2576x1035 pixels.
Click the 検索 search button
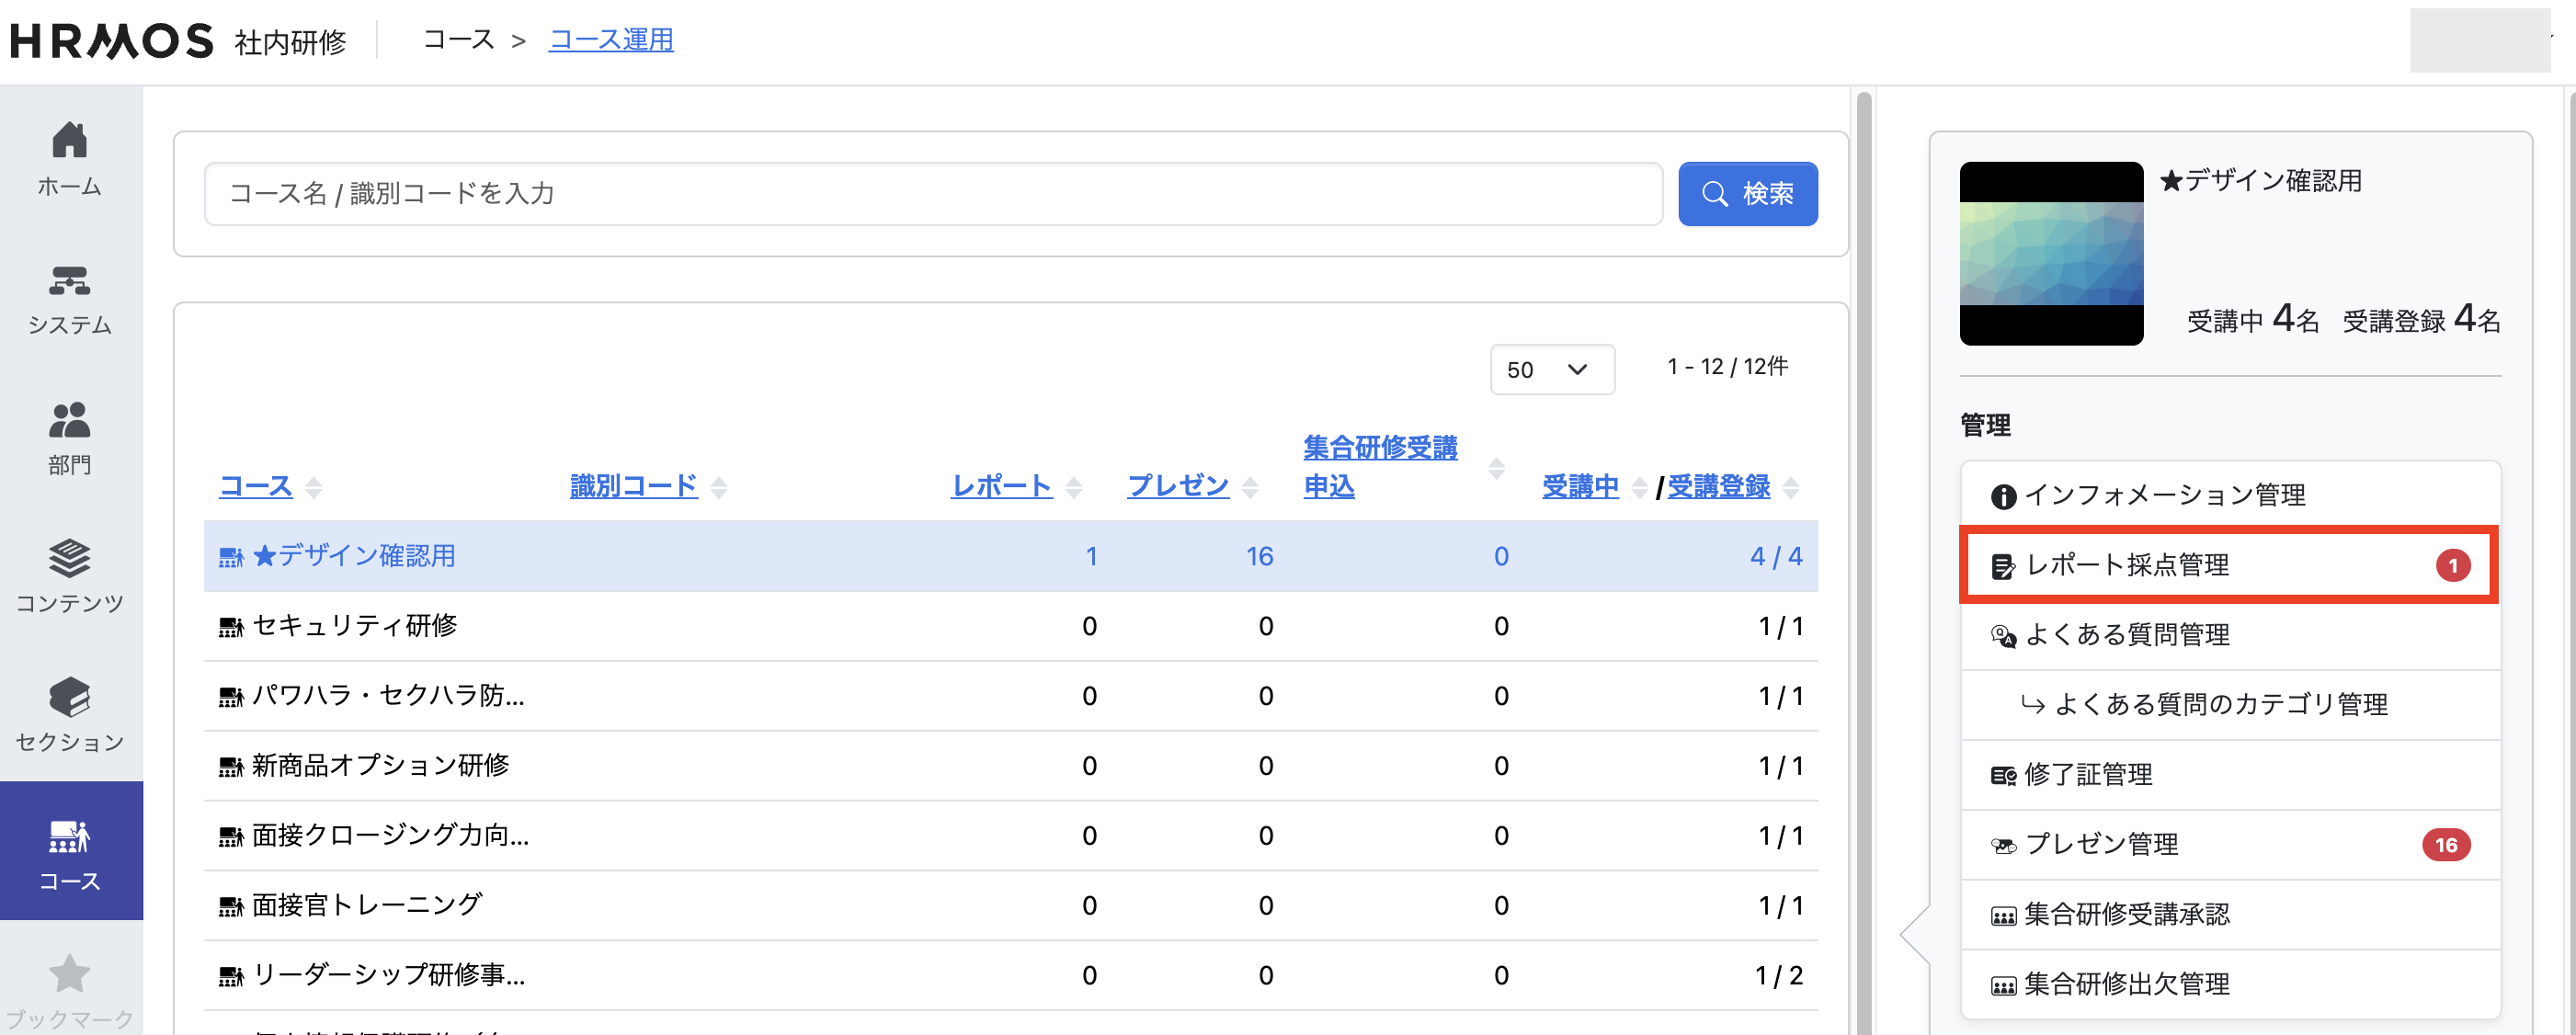[1747, 194]
